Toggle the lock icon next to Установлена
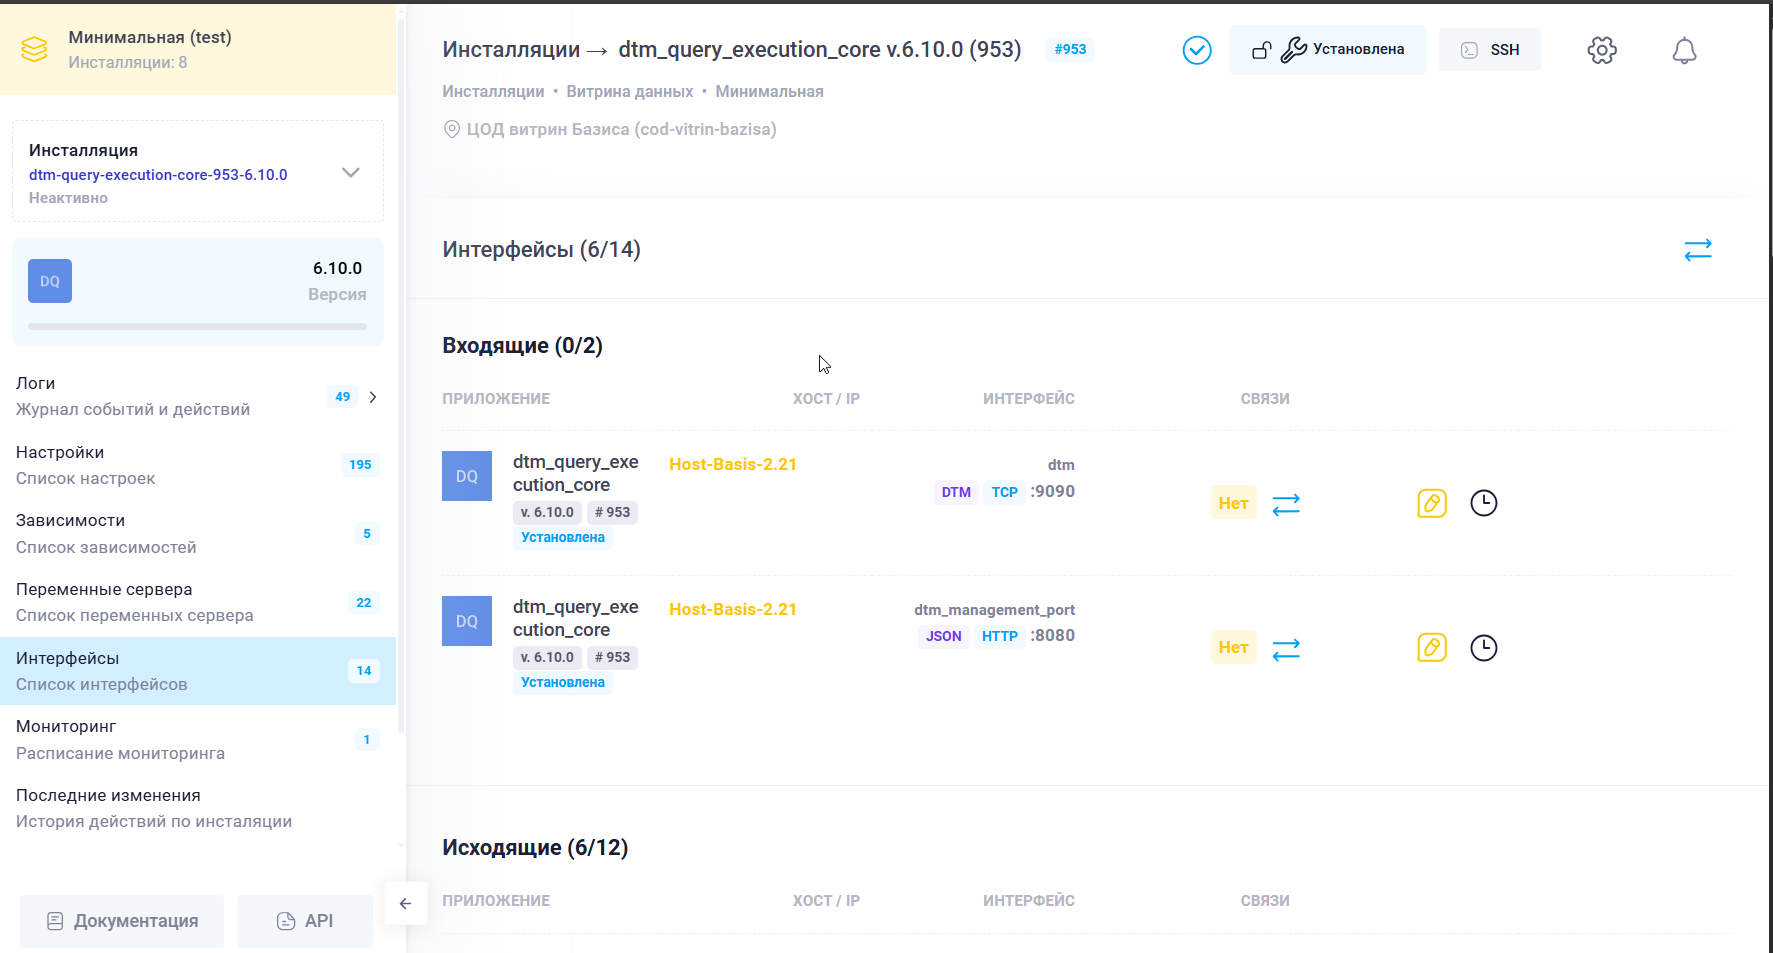1773x953 pixels. (x=1260, y=49)
